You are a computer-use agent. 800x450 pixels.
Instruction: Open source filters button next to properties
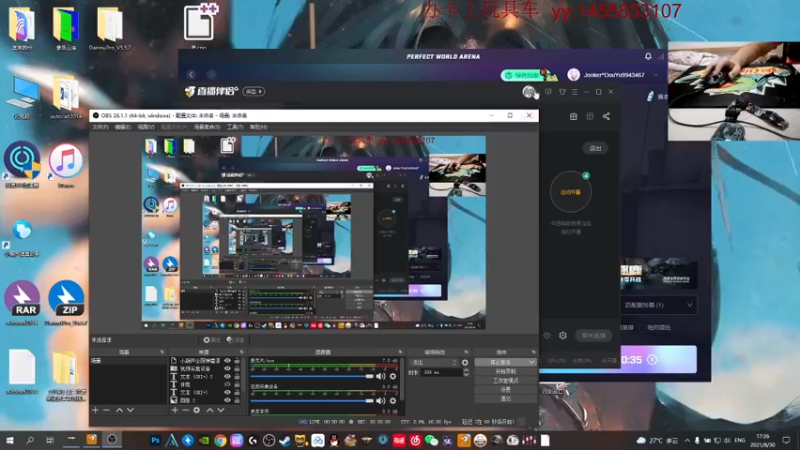pos(235,340)
